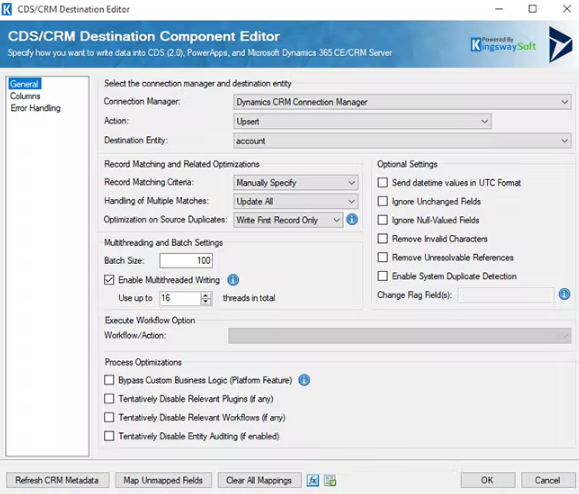Open info tip for Optimization on Source Duplicates
The width and height of the screenshot is (579, 494).
tap(352, 220)
